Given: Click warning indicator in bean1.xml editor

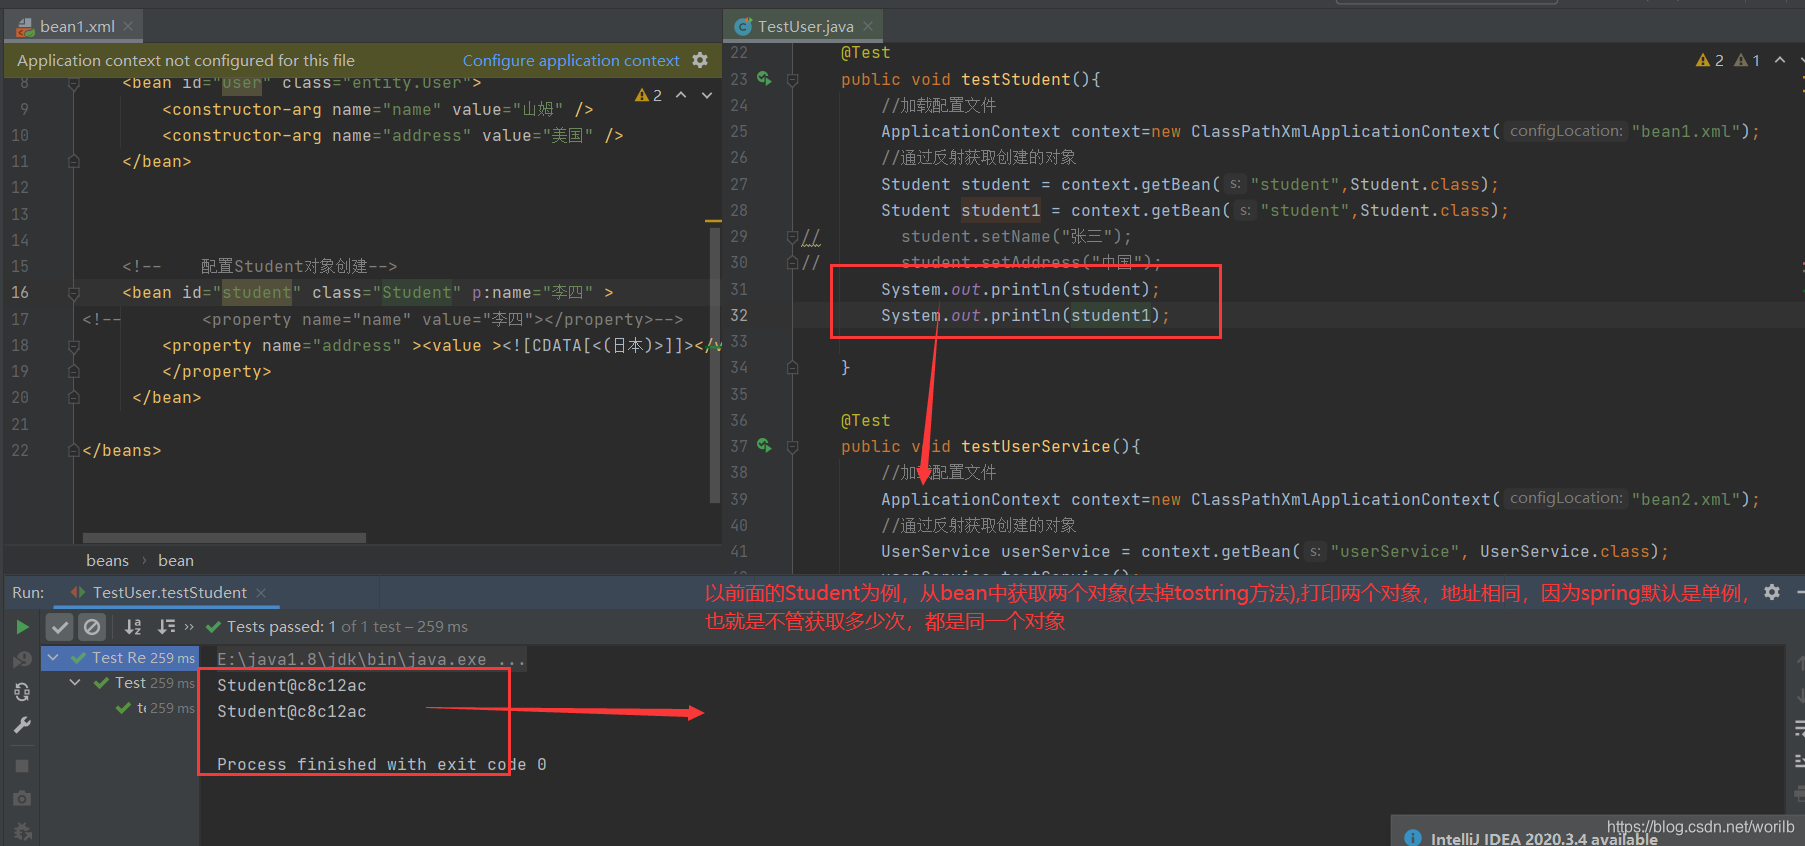Looking at the screenshot, I should click(648, 95).
